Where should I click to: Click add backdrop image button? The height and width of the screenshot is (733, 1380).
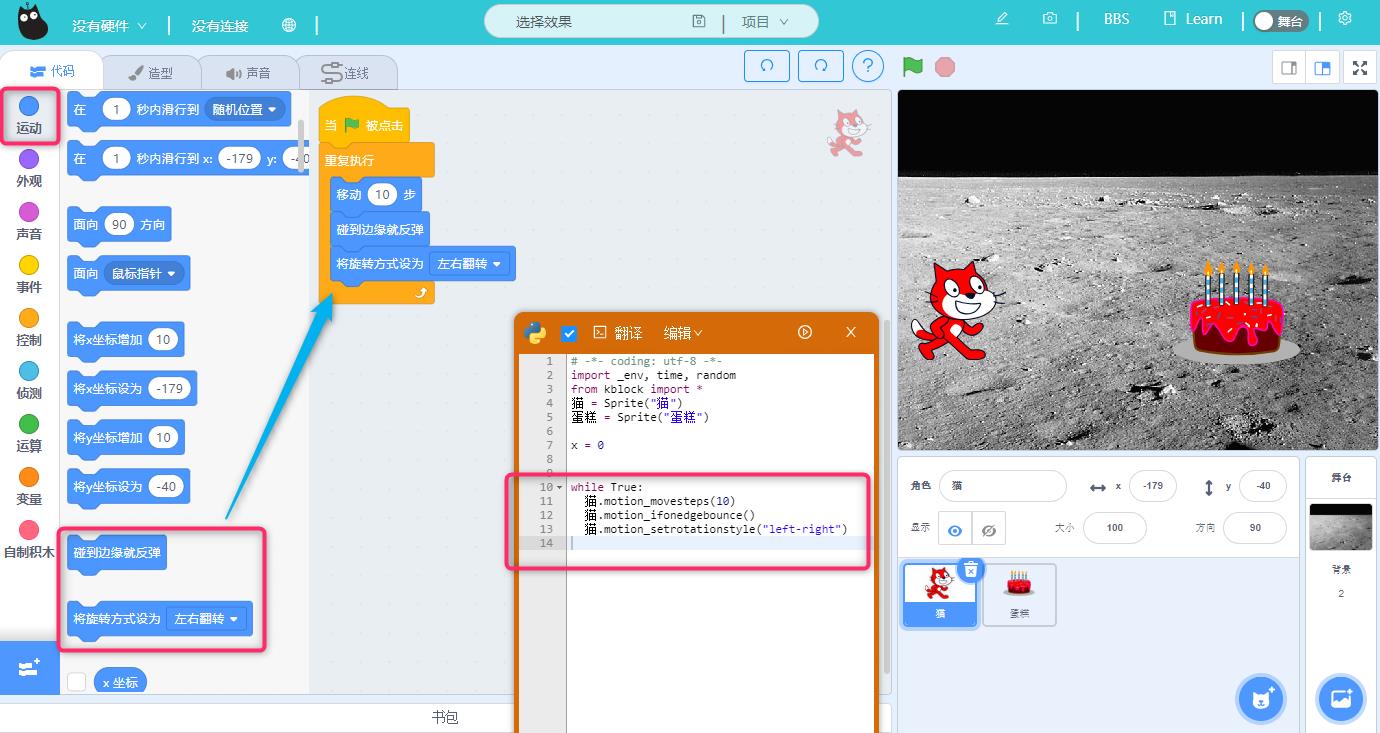pyautogui.click(x=1340, y=697)
